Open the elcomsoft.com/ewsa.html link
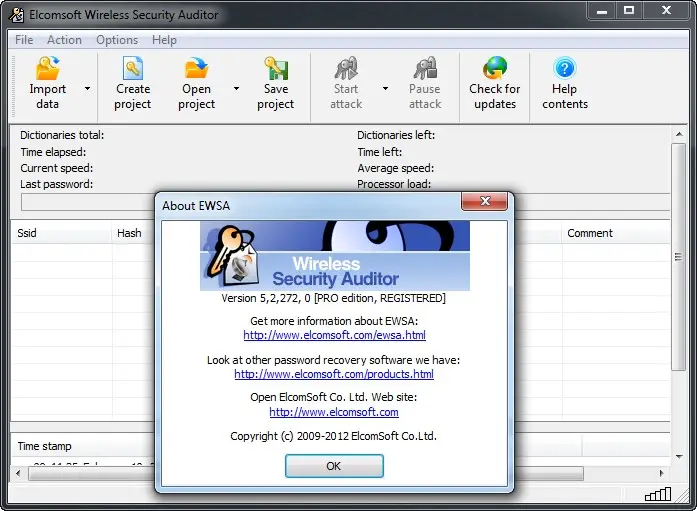Viewport: 697px width, 511px height. tap(334, 335)
